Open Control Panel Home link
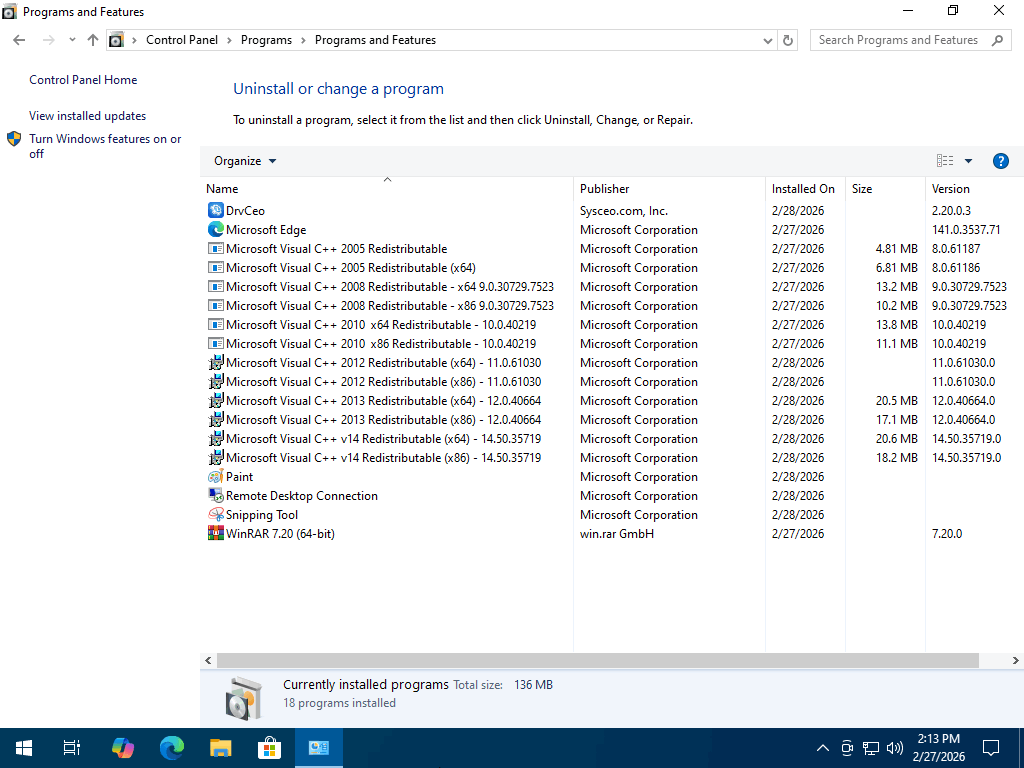Screen dimensions: 1024x768 (x=83, y=80)
